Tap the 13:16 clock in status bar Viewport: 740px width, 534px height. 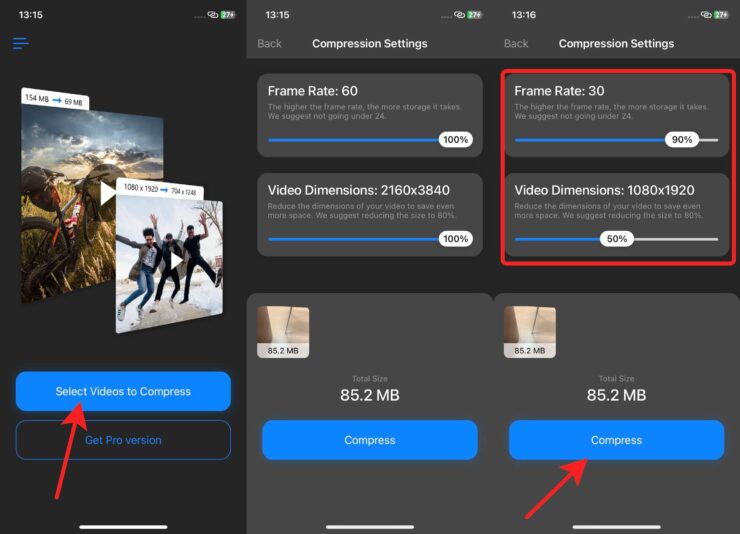[x=524, y=16]
